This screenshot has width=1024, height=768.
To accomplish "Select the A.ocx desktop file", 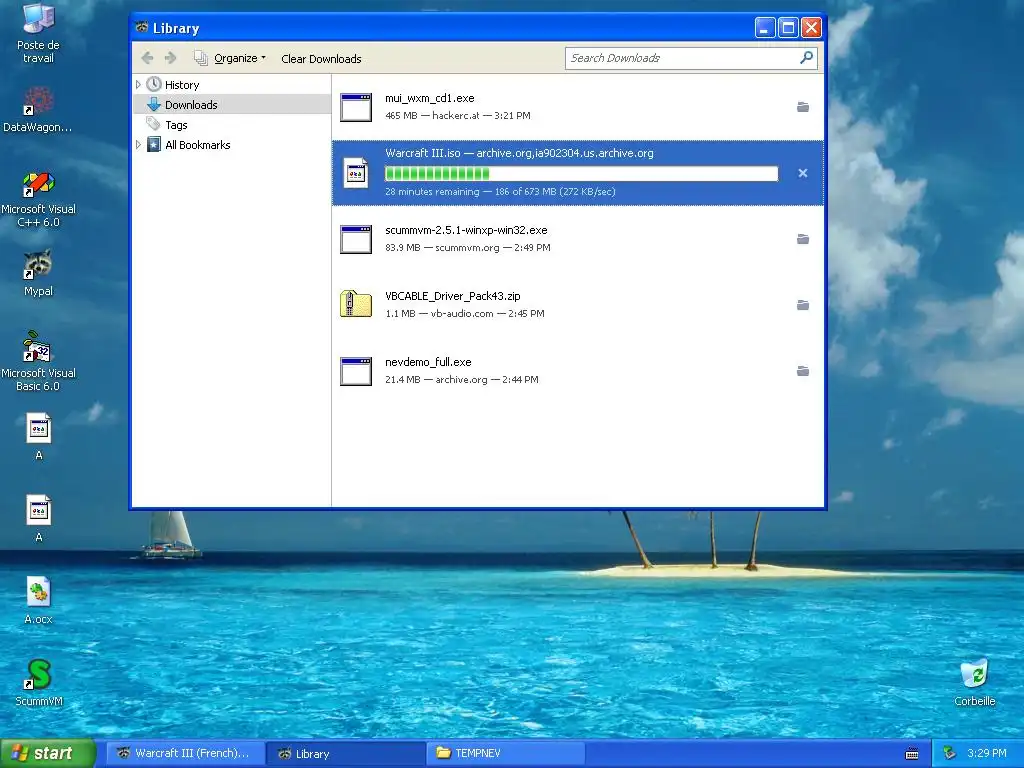I will click(x=38, y=600).
